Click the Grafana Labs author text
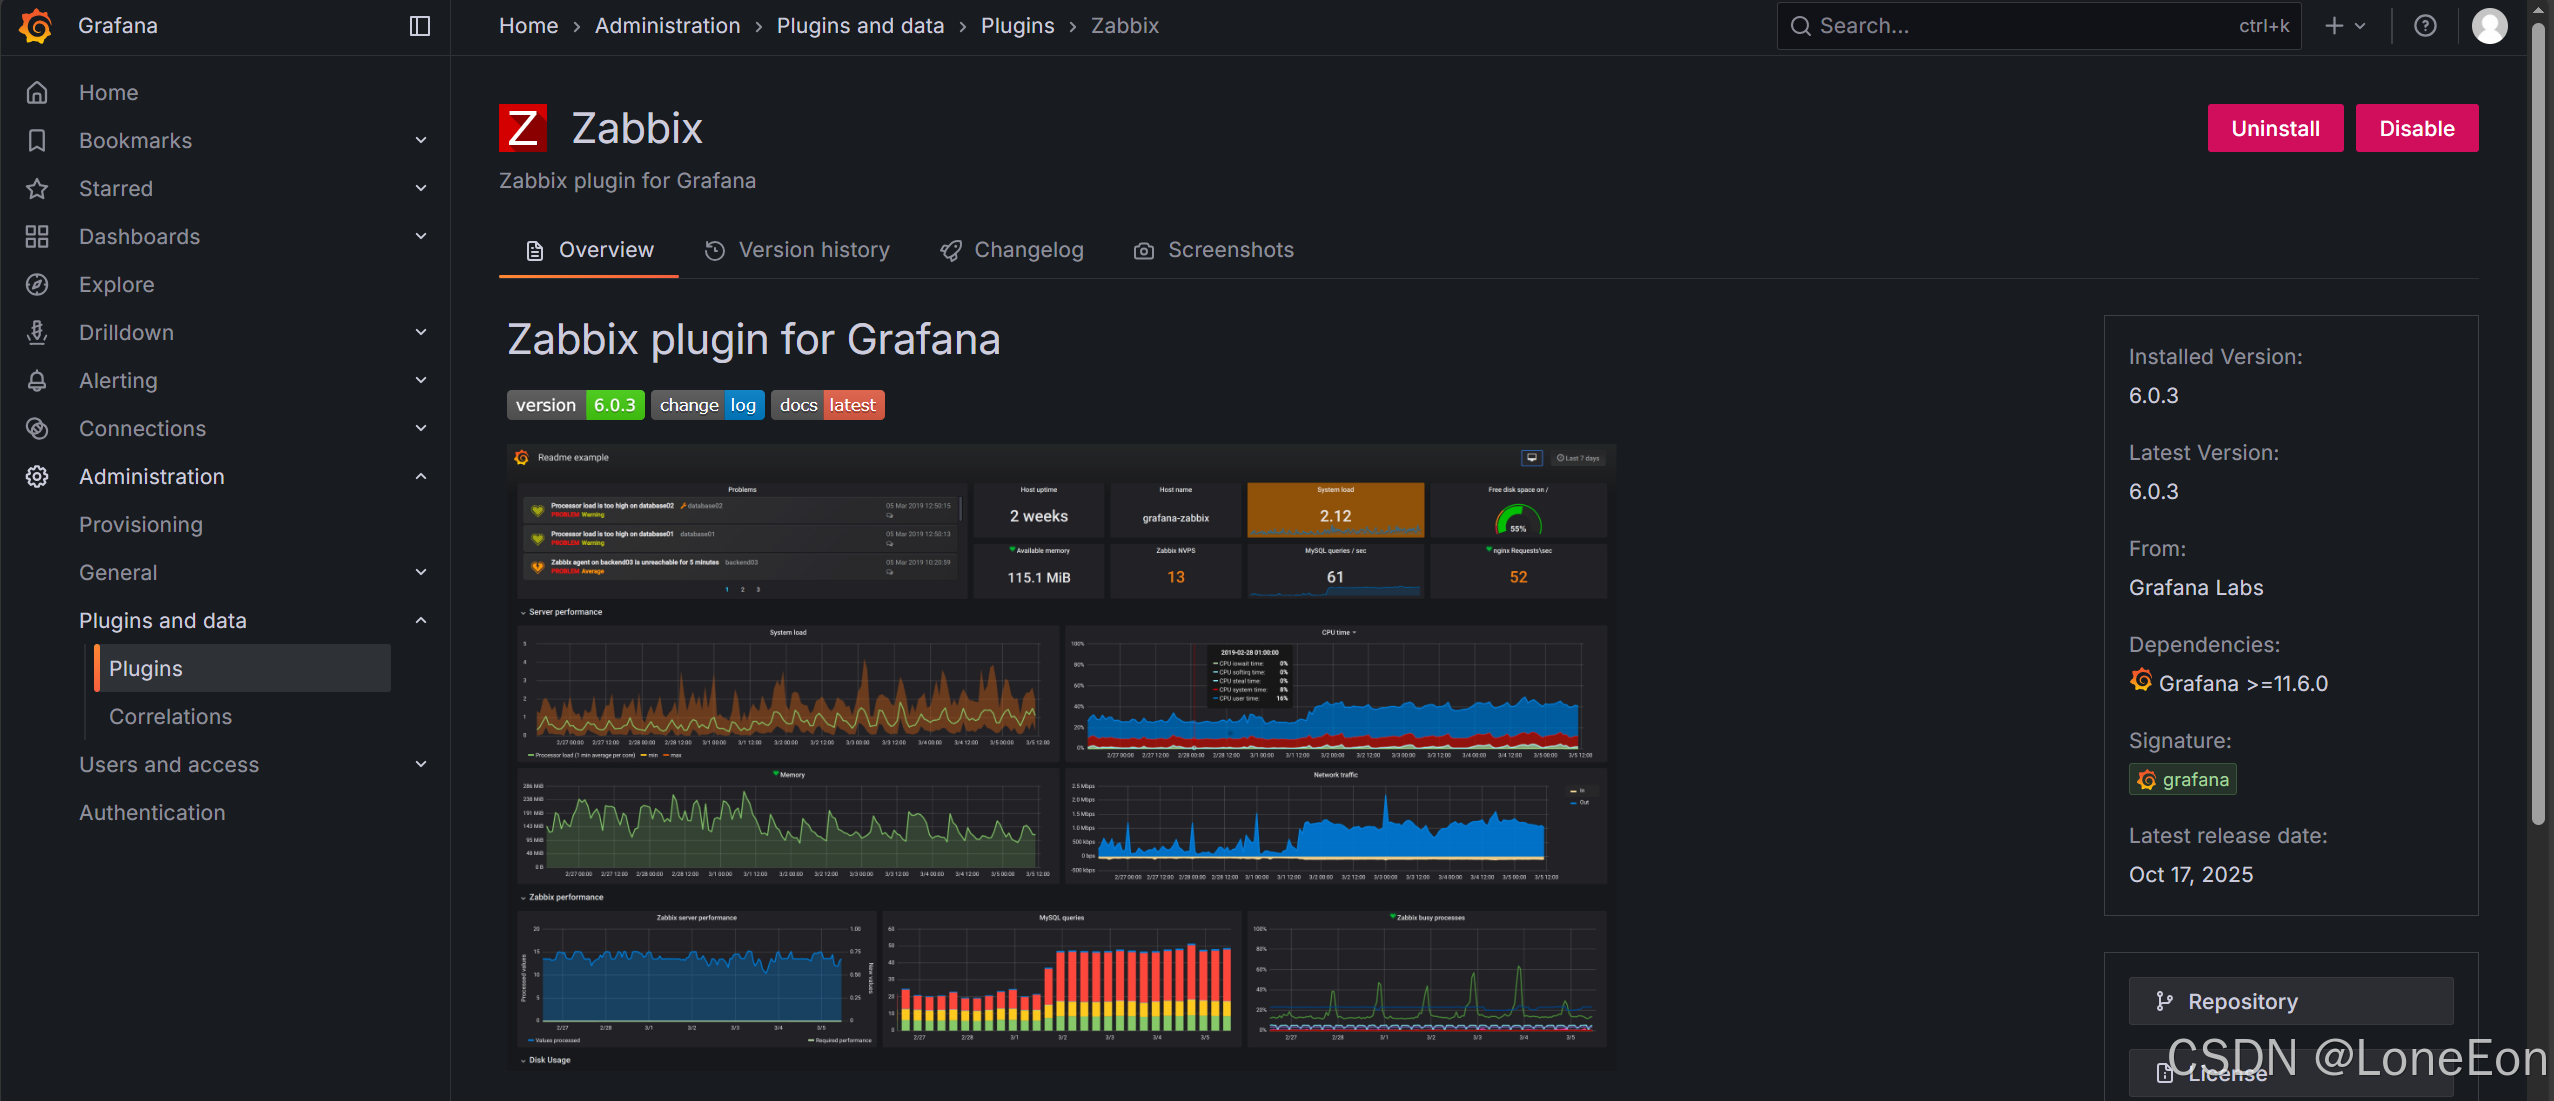Screen dimensions: 2554x1101 tap(2196, 588)
